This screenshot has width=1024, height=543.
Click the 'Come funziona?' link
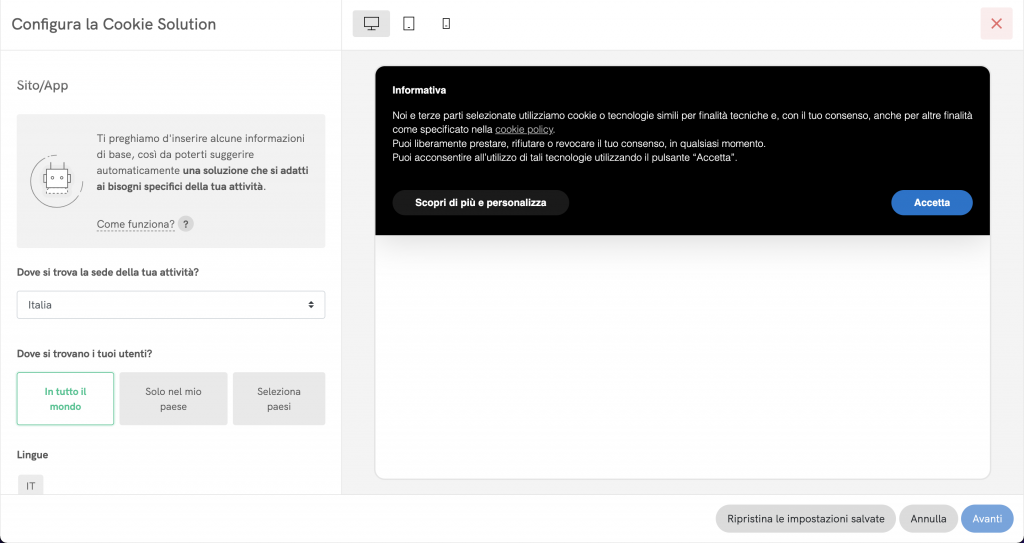tap(135, 224)
